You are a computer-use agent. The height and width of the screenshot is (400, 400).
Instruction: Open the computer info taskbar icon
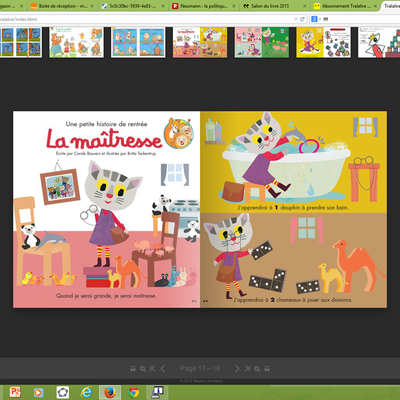[x=158, y=392]
